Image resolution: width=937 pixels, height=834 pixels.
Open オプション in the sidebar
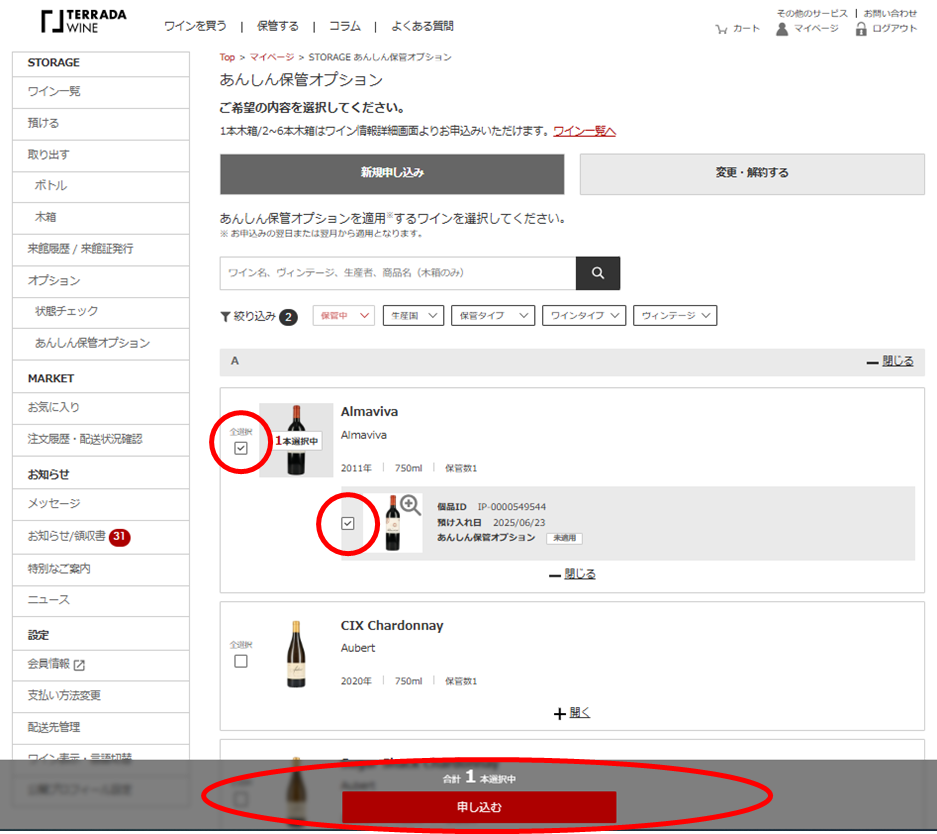pyautogui.click(x=101, y=281)
